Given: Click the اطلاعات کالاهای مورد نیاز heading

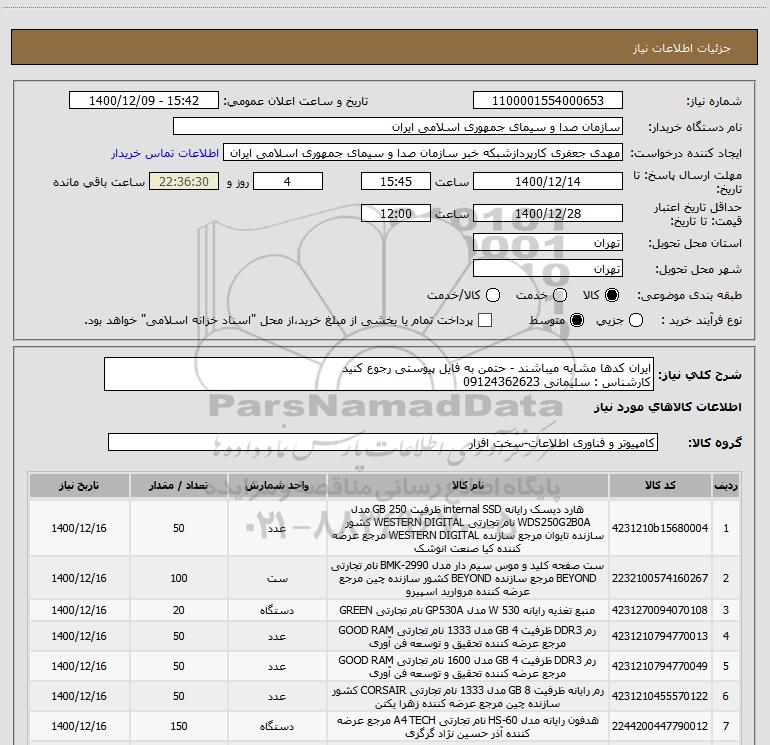Looking at the screenshot, I should pyautogui.click(x=668, y=407).
